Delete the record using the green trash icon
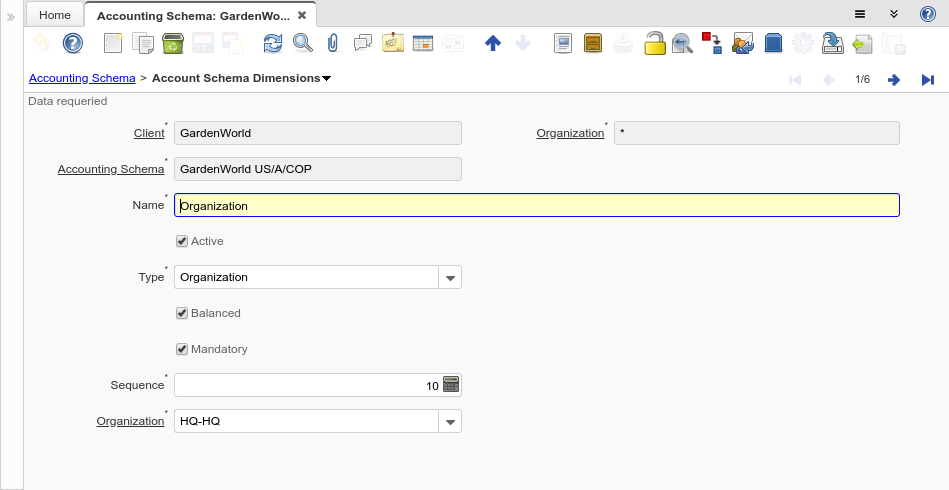The width and height of the screenshot is (949, 490). (x=172, y=43)
